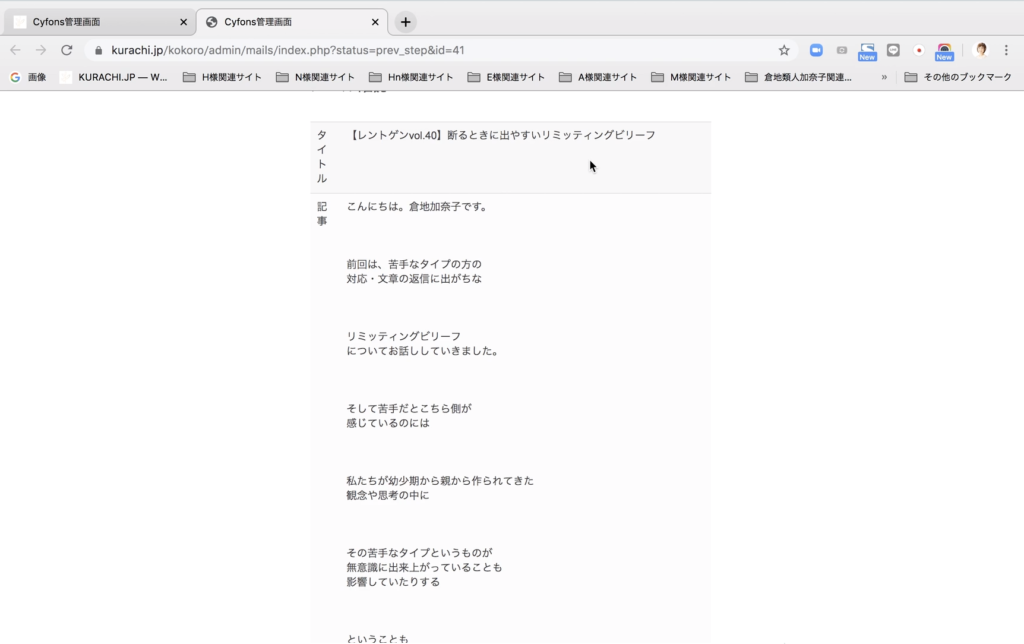
Task: Go back to the previous page
Action: pos(16,50)
